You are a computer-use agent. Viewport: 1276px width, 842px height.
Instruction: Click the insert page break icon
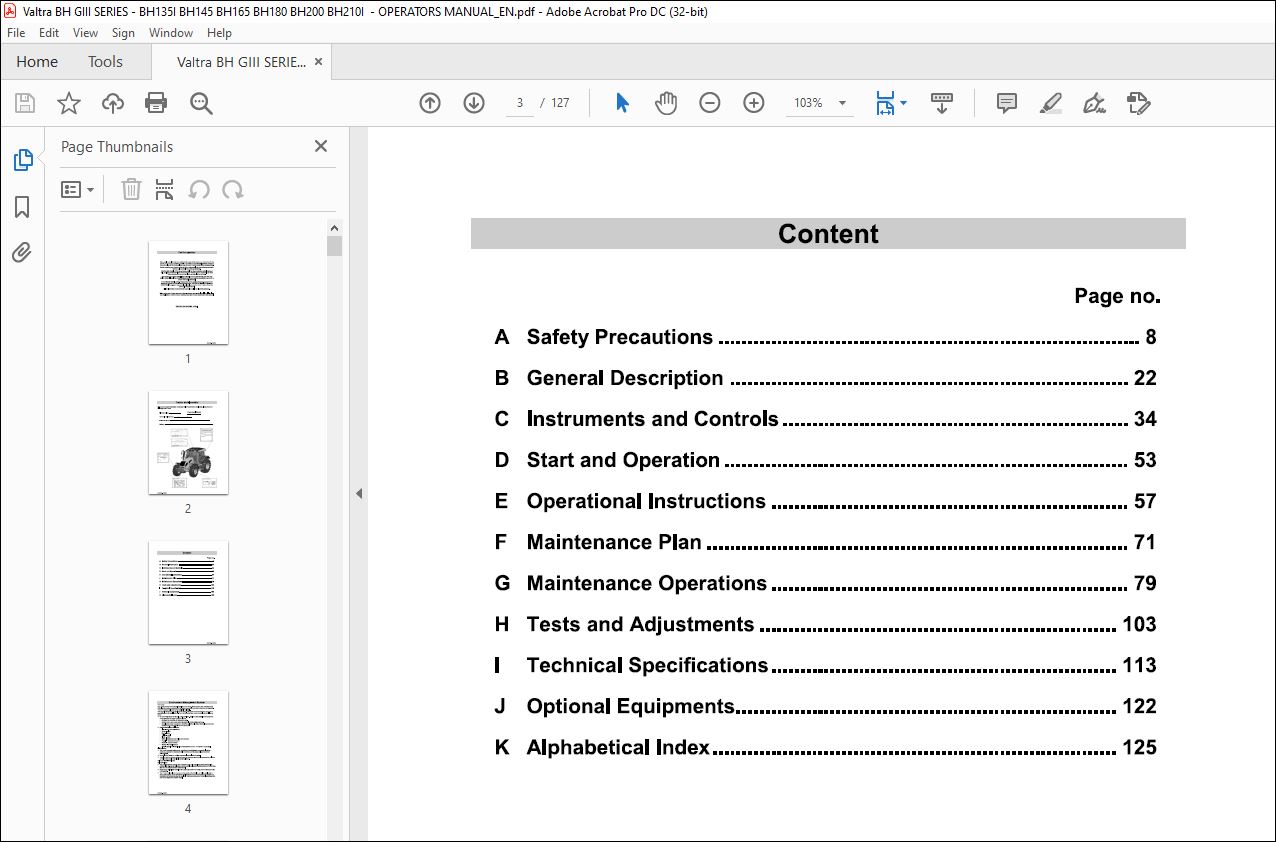pos(165,189)
